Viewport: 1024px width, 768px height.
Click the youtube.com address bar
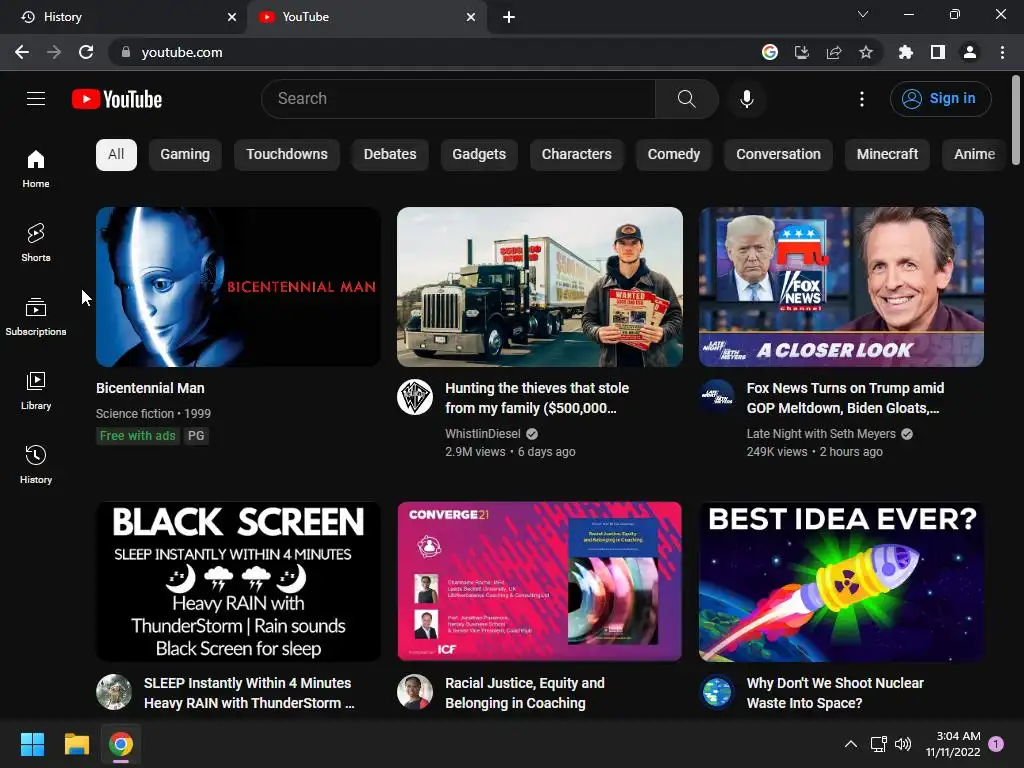point(431,52)
